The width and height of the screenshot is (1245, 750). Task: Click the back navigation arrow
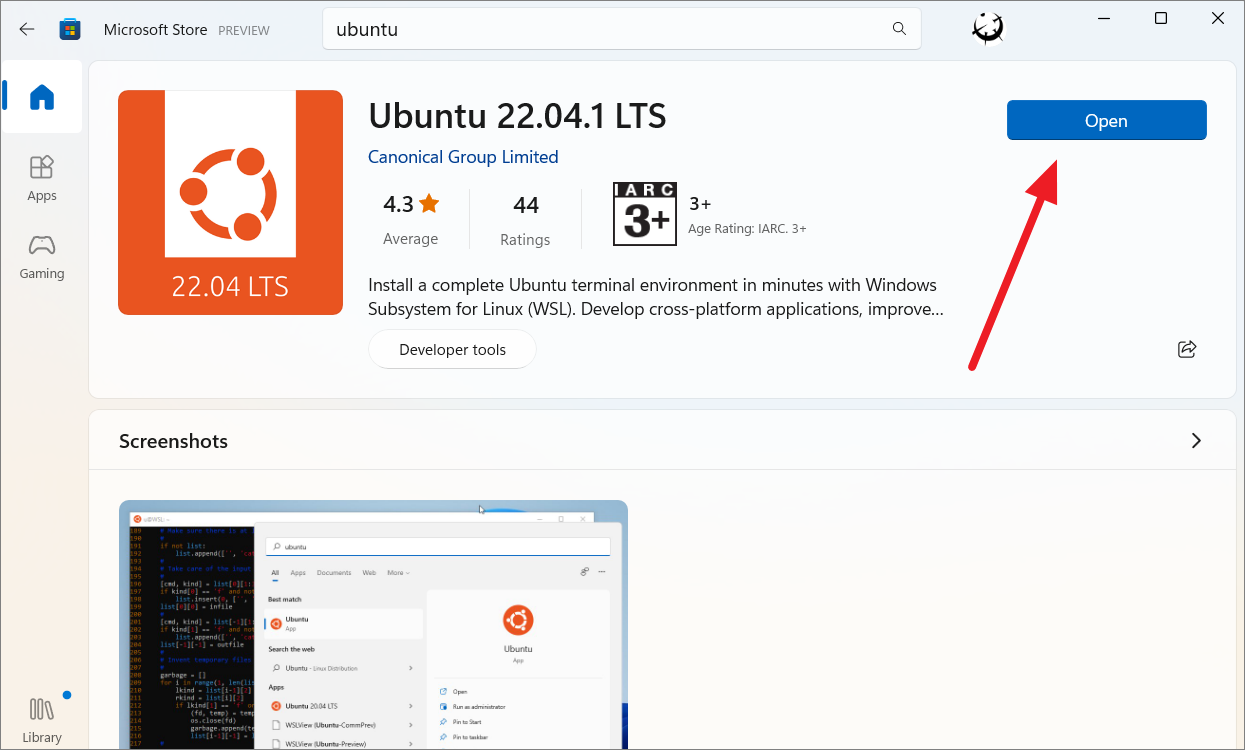pyautogui.click(x=26, y=29)
